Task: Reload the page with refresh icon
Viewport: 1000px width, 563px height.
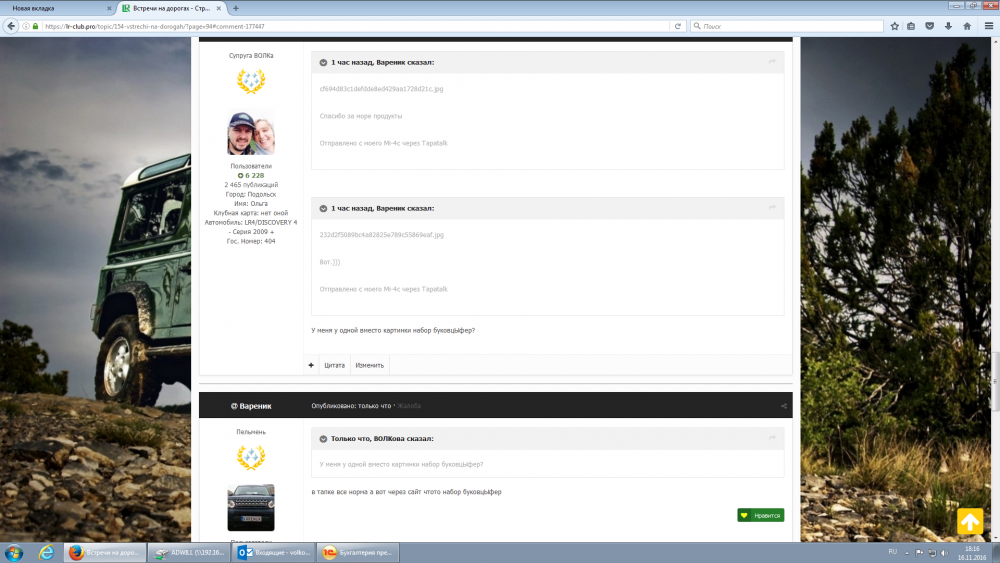Action: point(678,26)
